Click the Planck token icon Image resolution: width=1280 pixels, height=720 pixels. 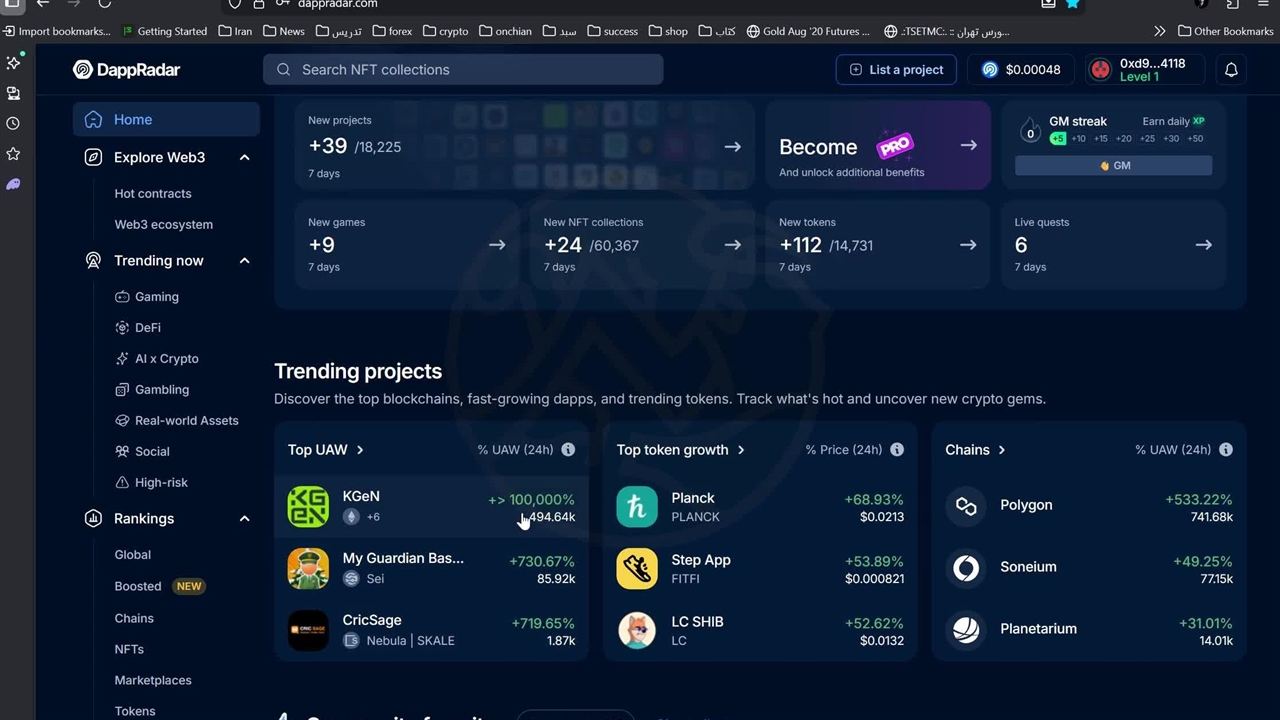pyautogui.click(x=637, y=507)
